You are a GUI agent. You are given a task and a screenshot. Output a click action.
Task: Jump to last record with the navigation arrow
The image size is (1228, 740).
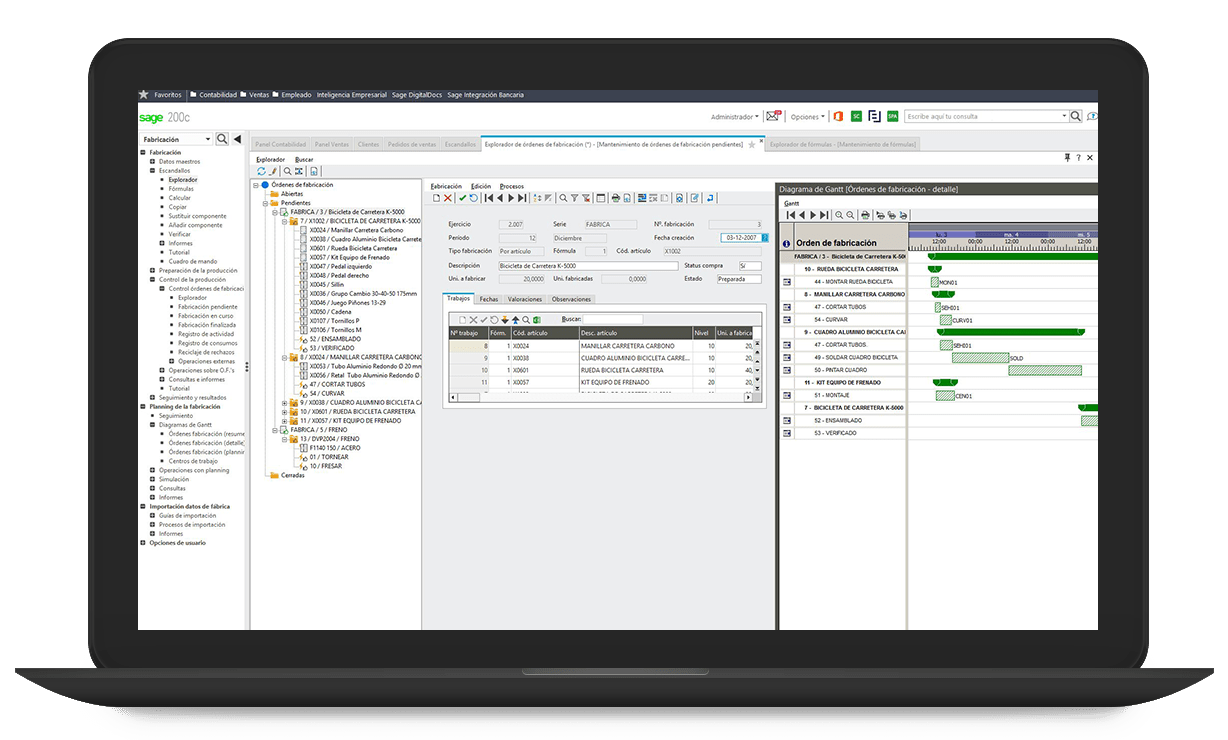522,197
